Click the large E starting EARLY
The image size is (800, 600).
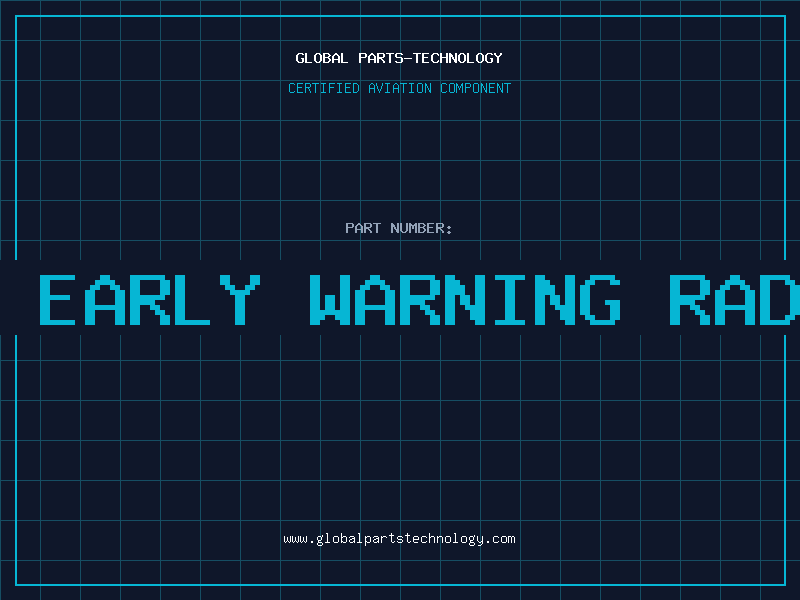[x=58, y=299]
